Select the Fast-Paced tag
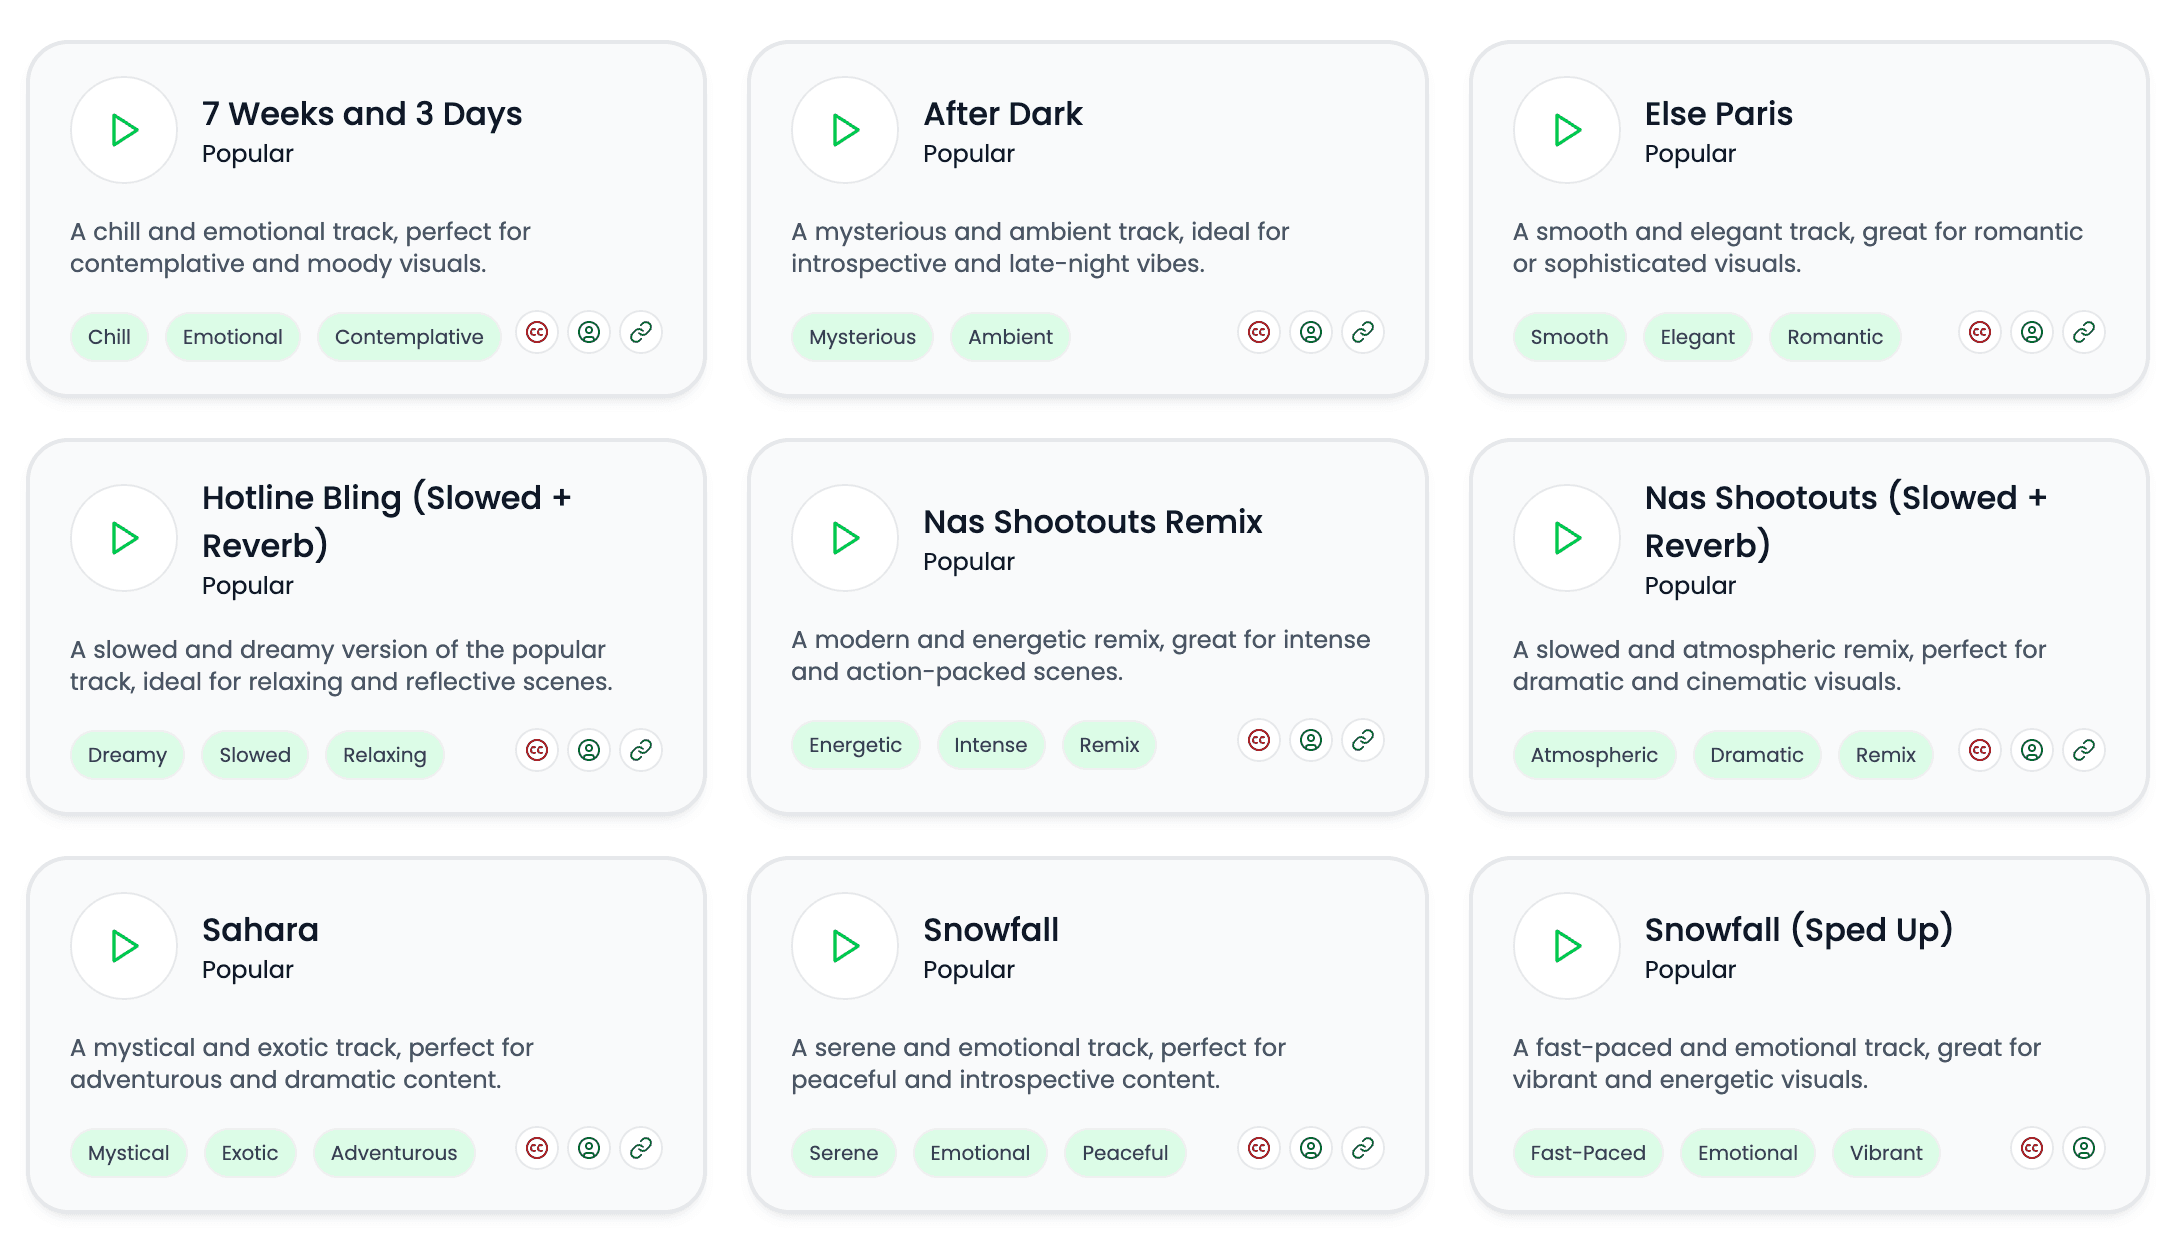The width and height of the screenshot is (2178, 1250). tap(1588, 1153)
